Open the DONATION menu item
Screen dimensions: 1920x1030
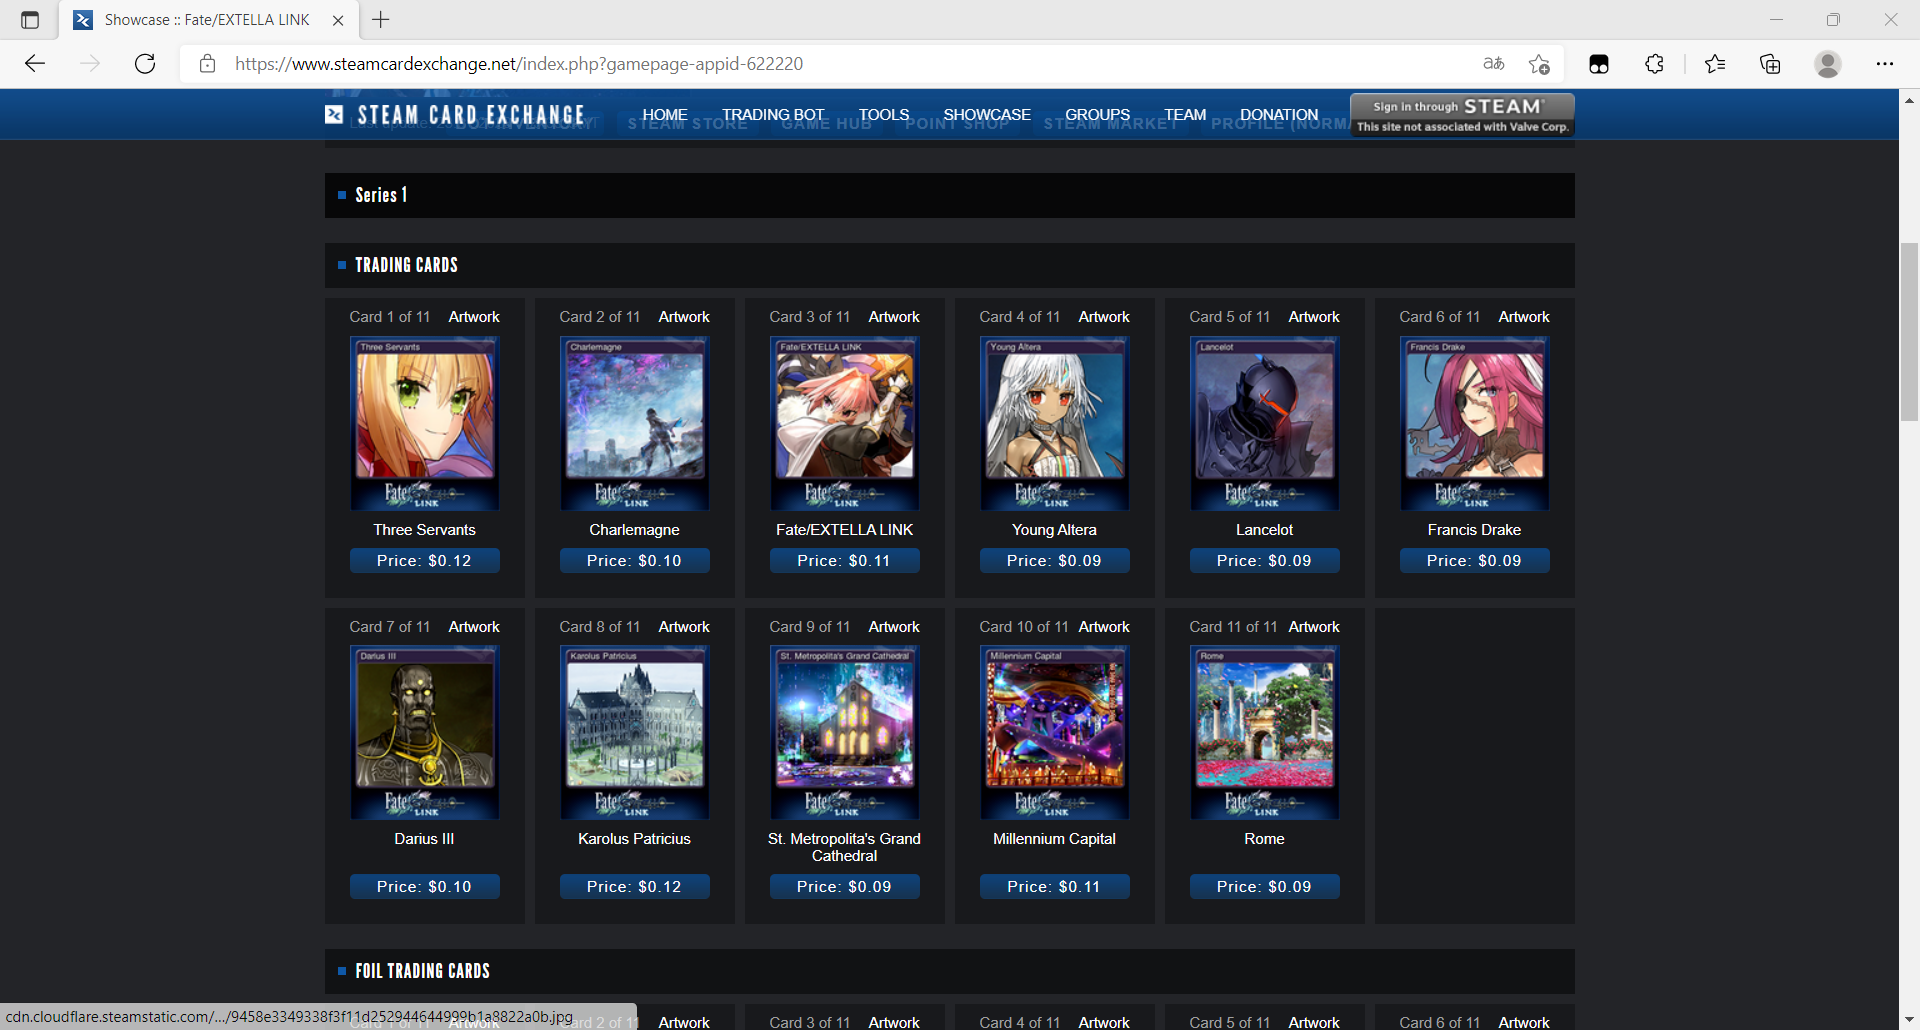(x=1279, y=115)
